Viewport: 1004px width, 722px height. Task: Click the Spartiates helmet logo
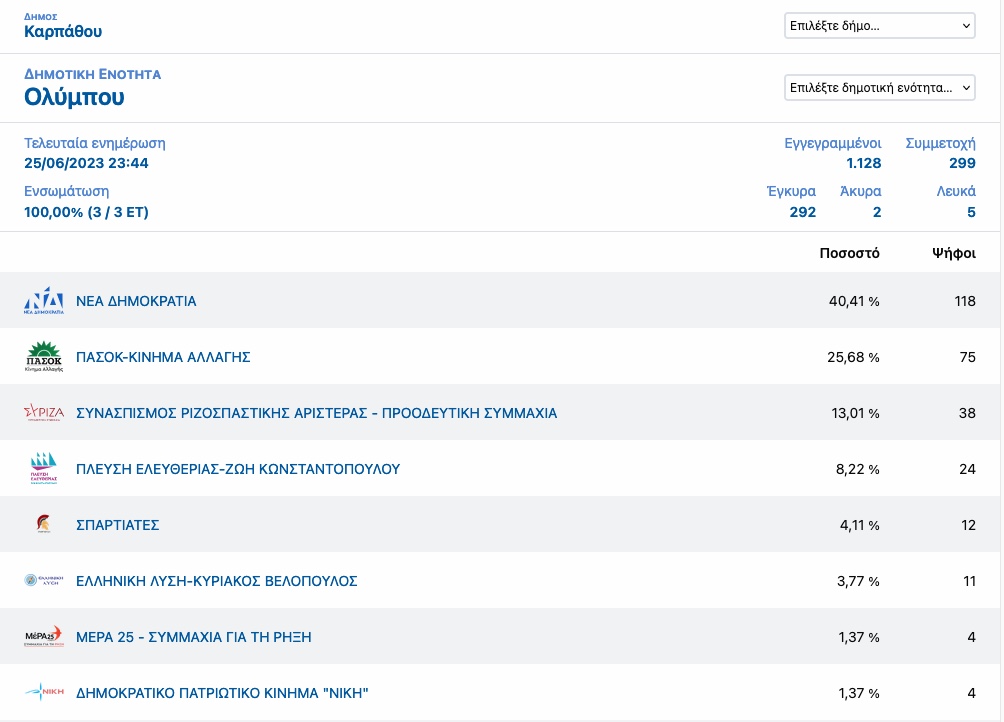tap(44, 524)
